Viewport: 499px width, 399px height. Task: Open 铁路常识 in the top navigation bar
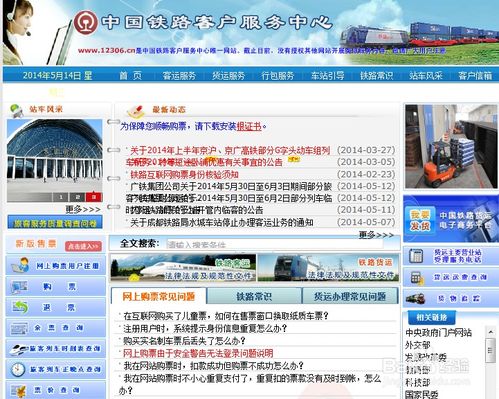coord(376,76)
